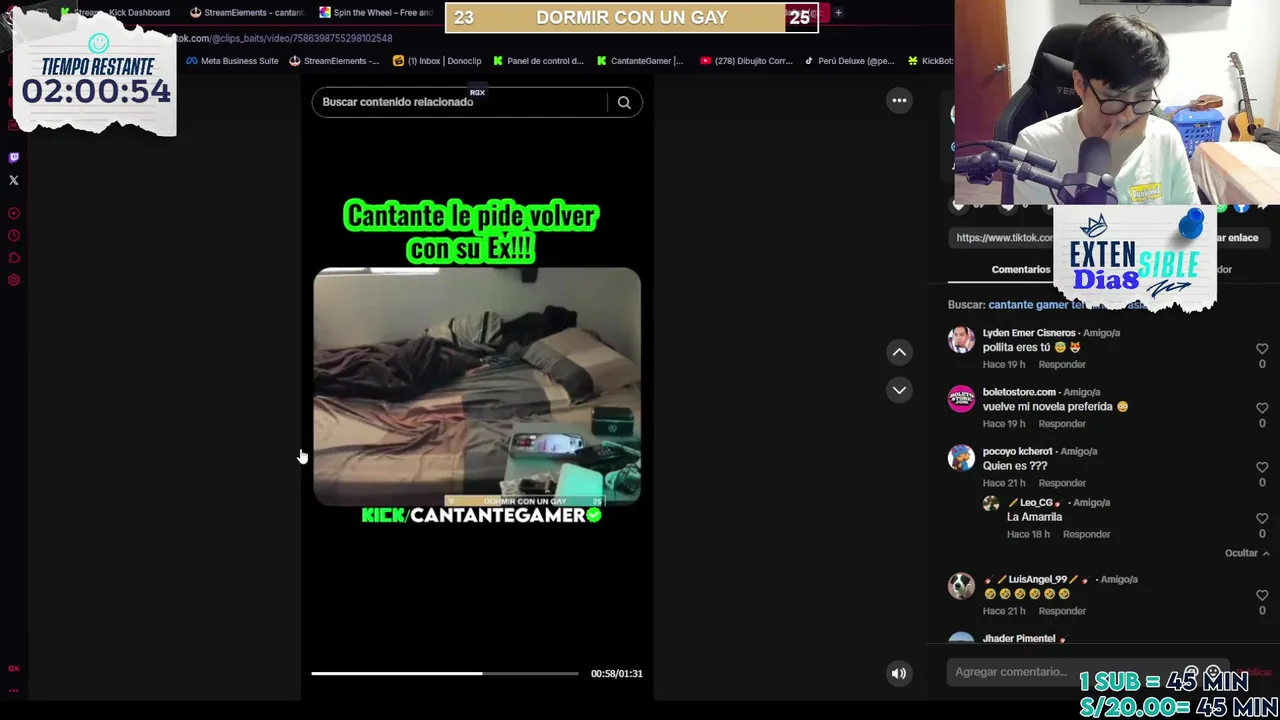1280x720 pixels.
Task: Open the sidebar settings gear icon
Action: tap(14, 280)
